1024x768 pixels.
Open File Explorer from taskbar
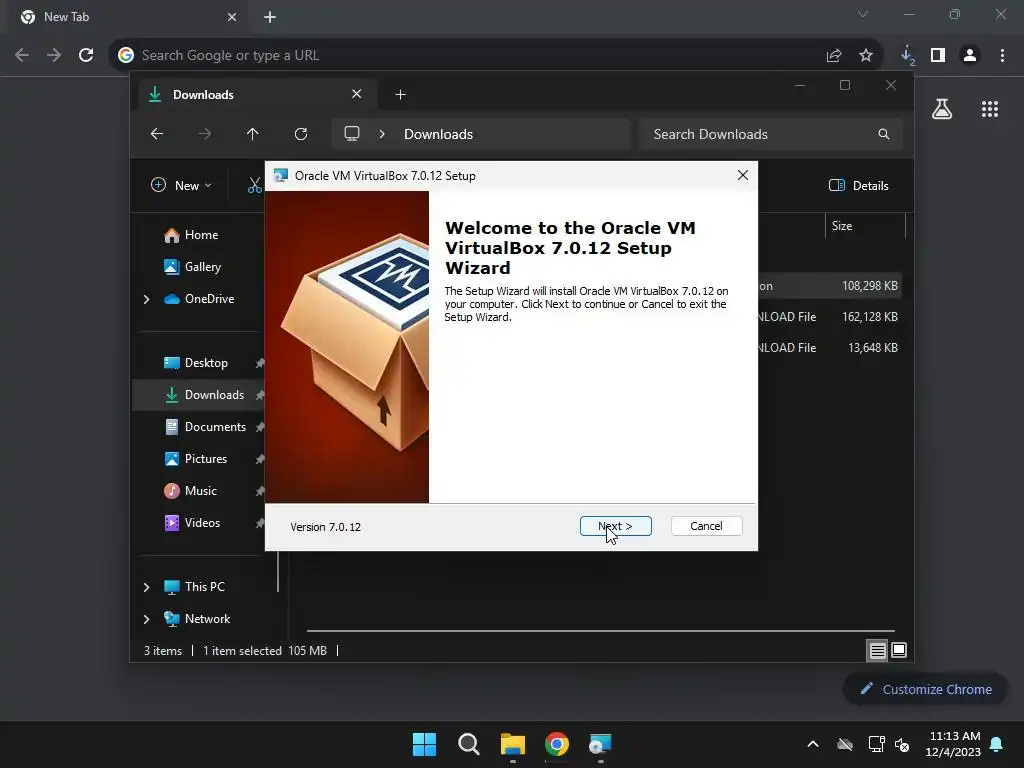click(x=513, y=744)
